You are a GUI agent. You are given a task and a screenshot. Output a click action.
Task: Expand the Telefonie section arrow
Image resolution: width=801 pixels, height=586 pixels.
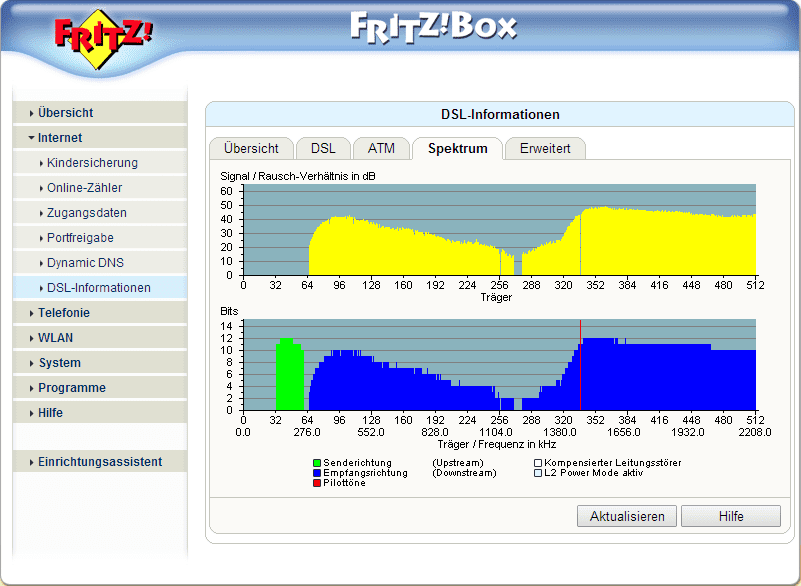tap(32, 313)
